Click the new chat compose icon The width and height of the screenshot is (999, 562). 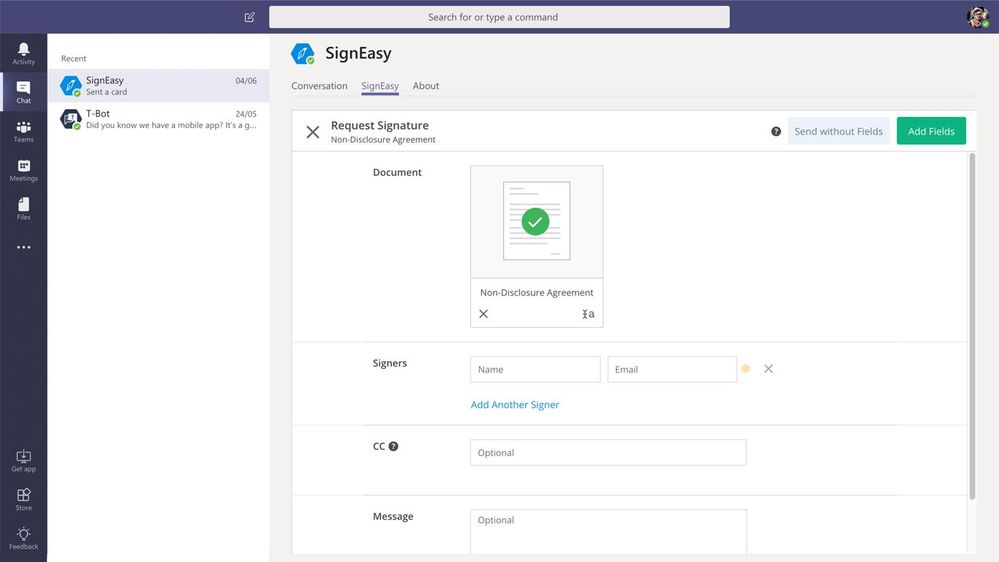point(250,17)
